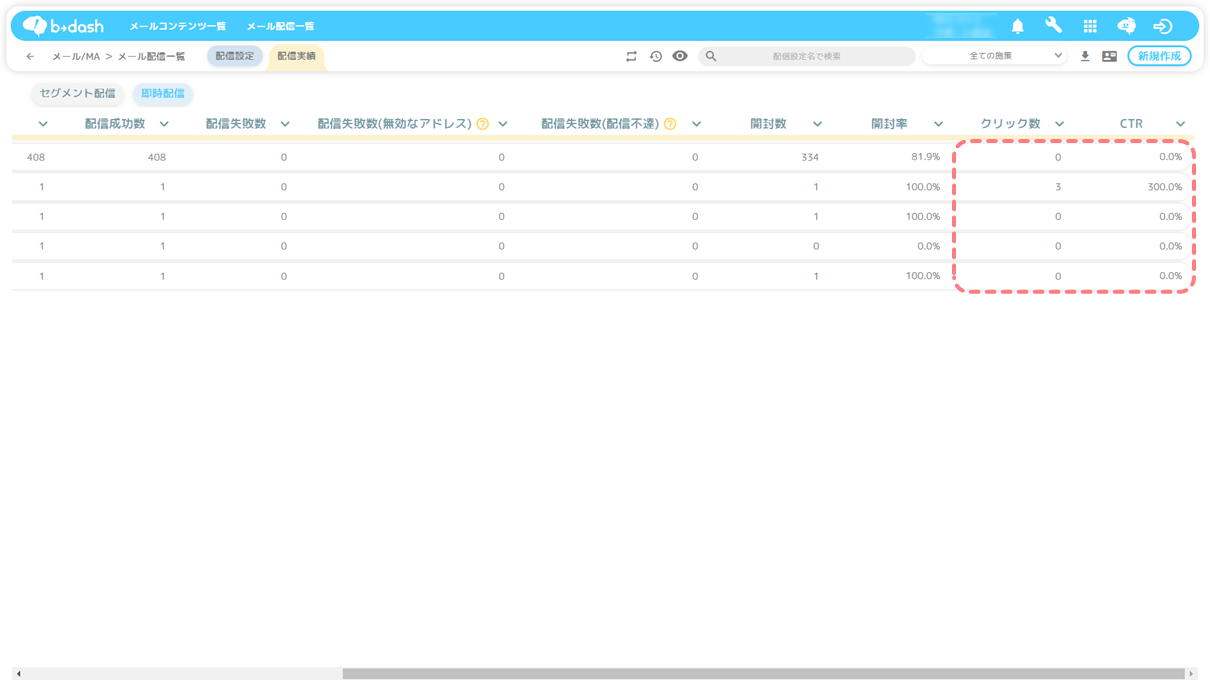Open the 開封数 column dropdown chevron
This screenshot has height=680, width=1210.
[x=818, y=124]
